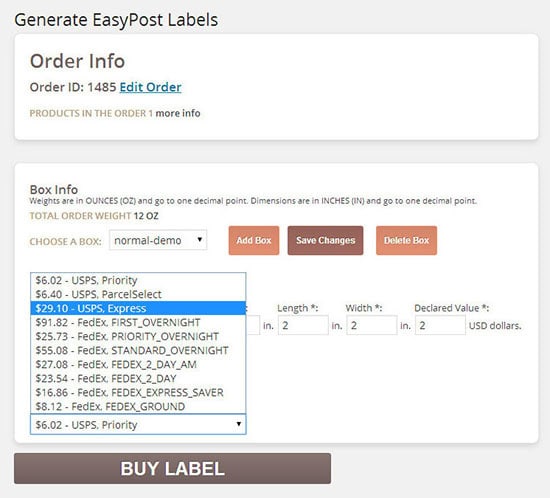Click the 'Box Info' heading
Viewport: 550px width, 498px height.
coord(54,189)
